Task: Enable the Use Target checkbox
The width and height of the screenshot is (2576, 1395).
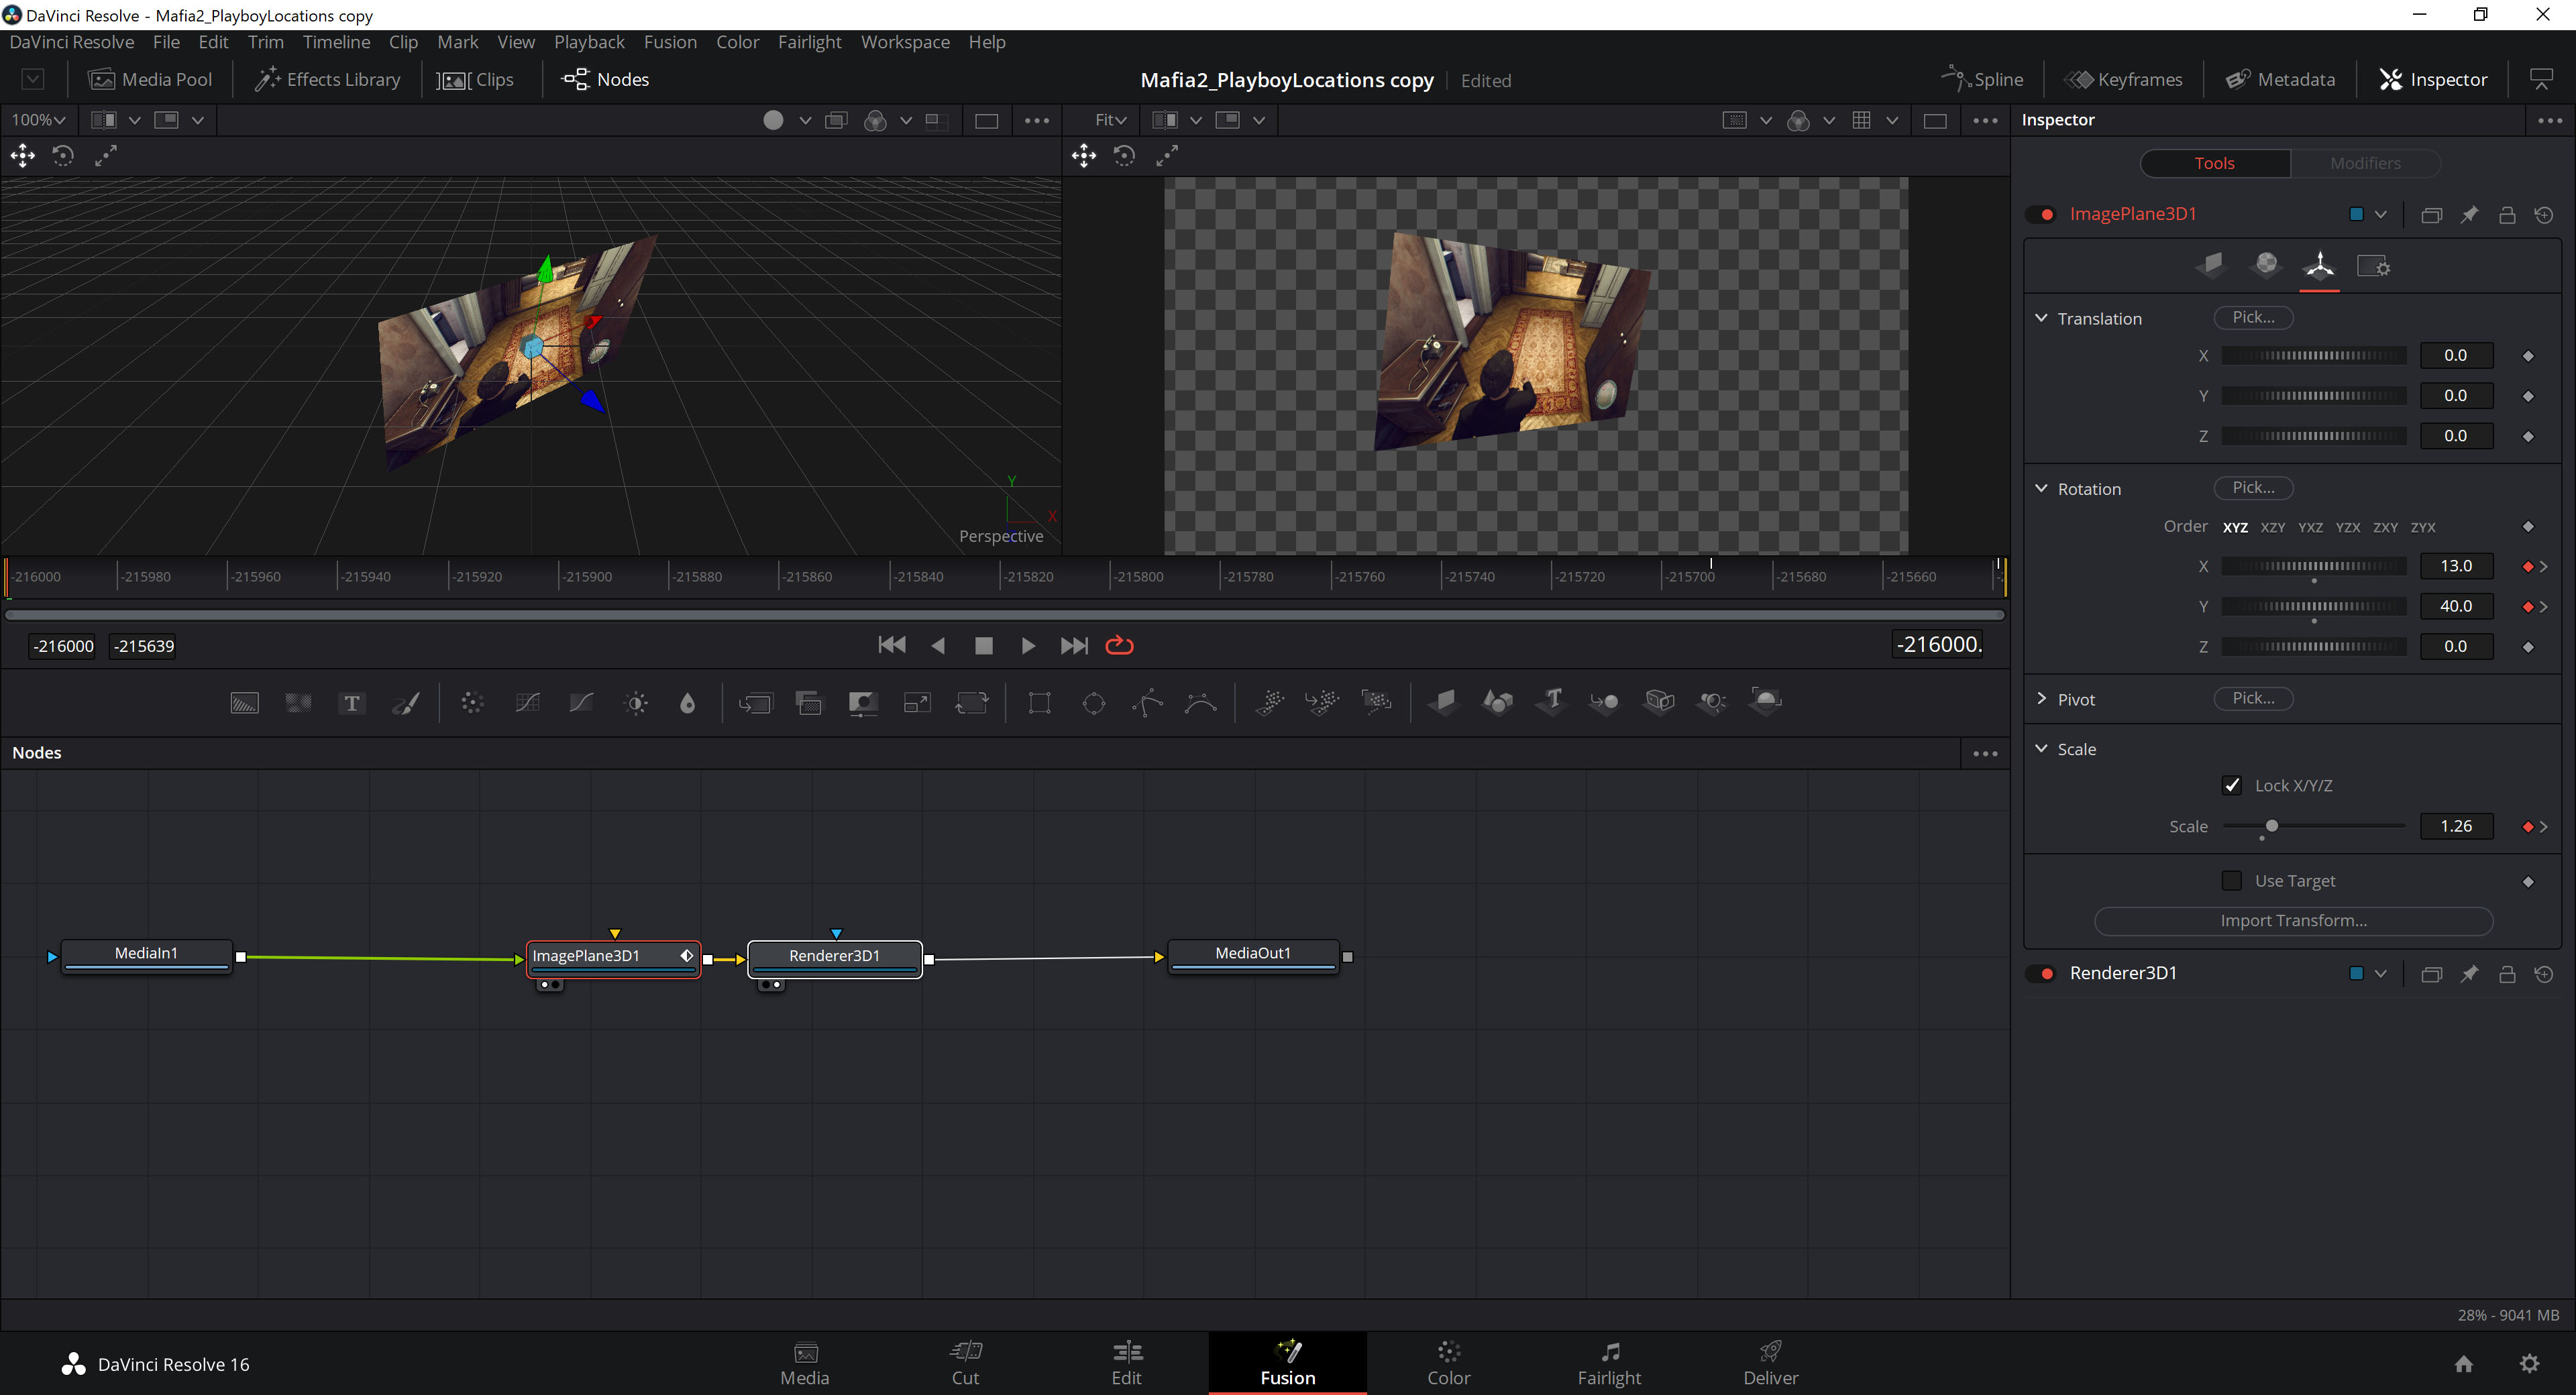Action: [x=2232, y=880]
